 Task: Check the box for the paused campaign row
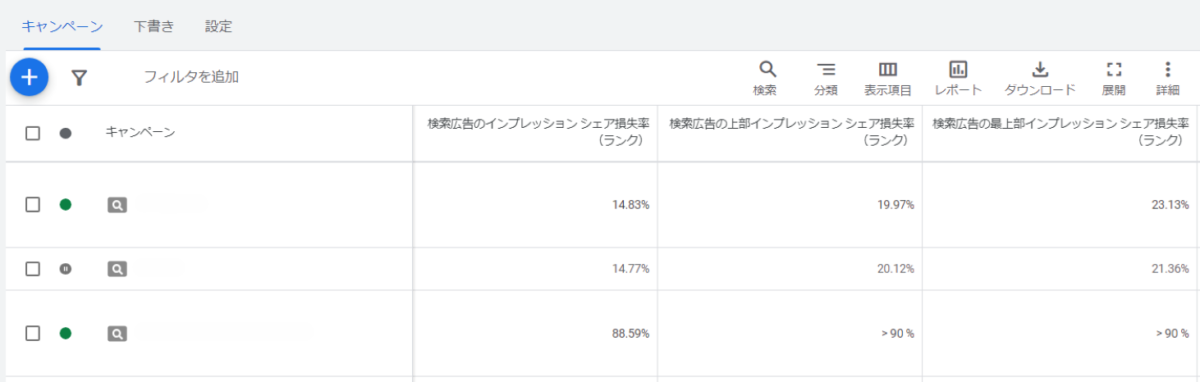coord(33,269)
